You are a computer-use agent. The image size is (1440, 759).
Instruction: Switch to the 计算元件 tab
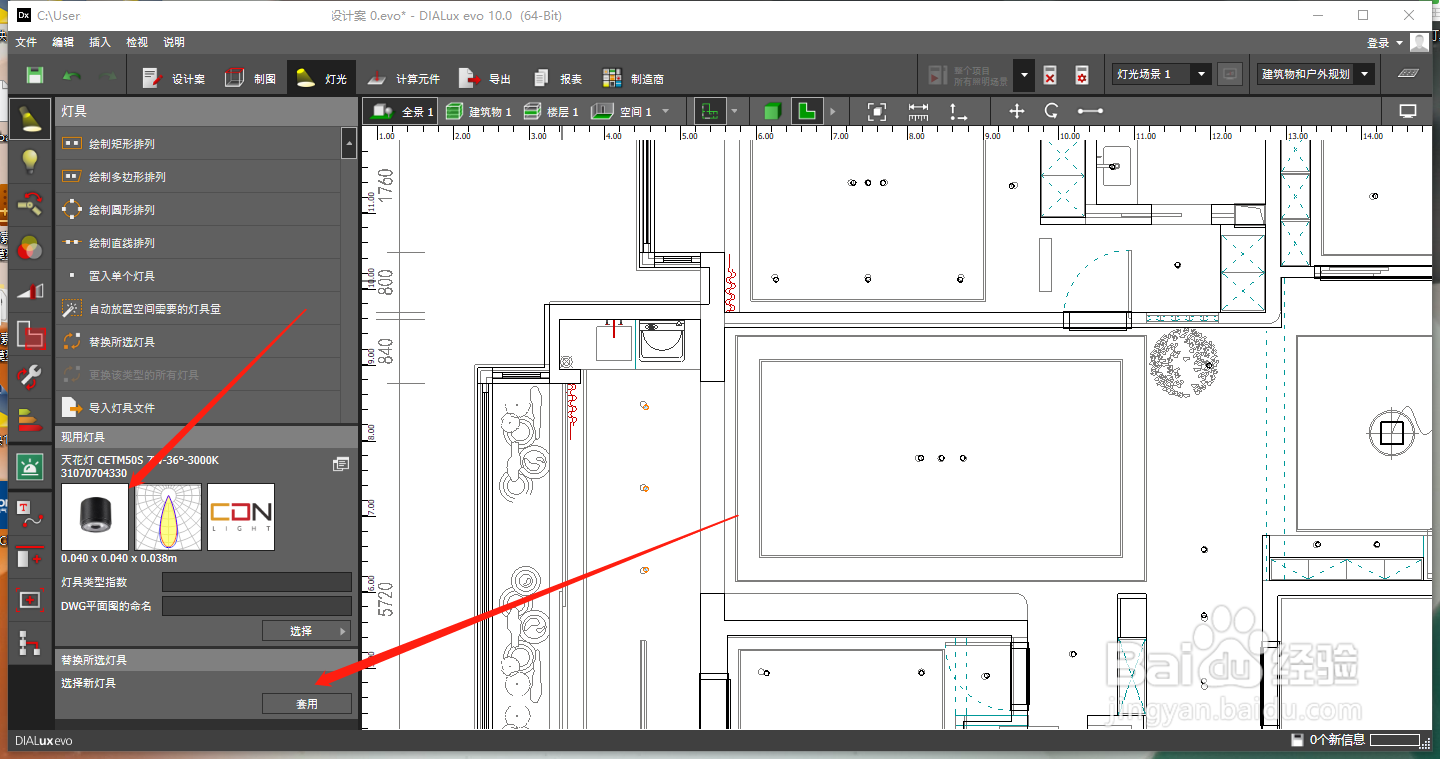pyautogui.click(x=402, y=78)
